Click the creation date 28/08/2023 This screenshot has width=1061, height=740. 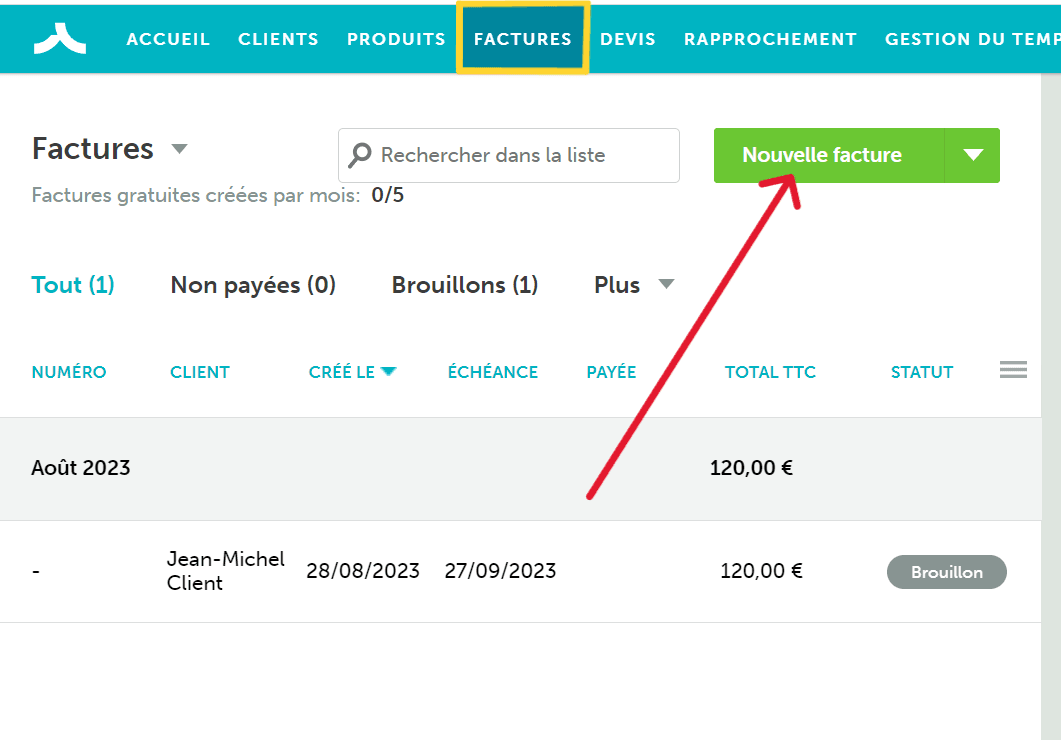click(363, 571)
